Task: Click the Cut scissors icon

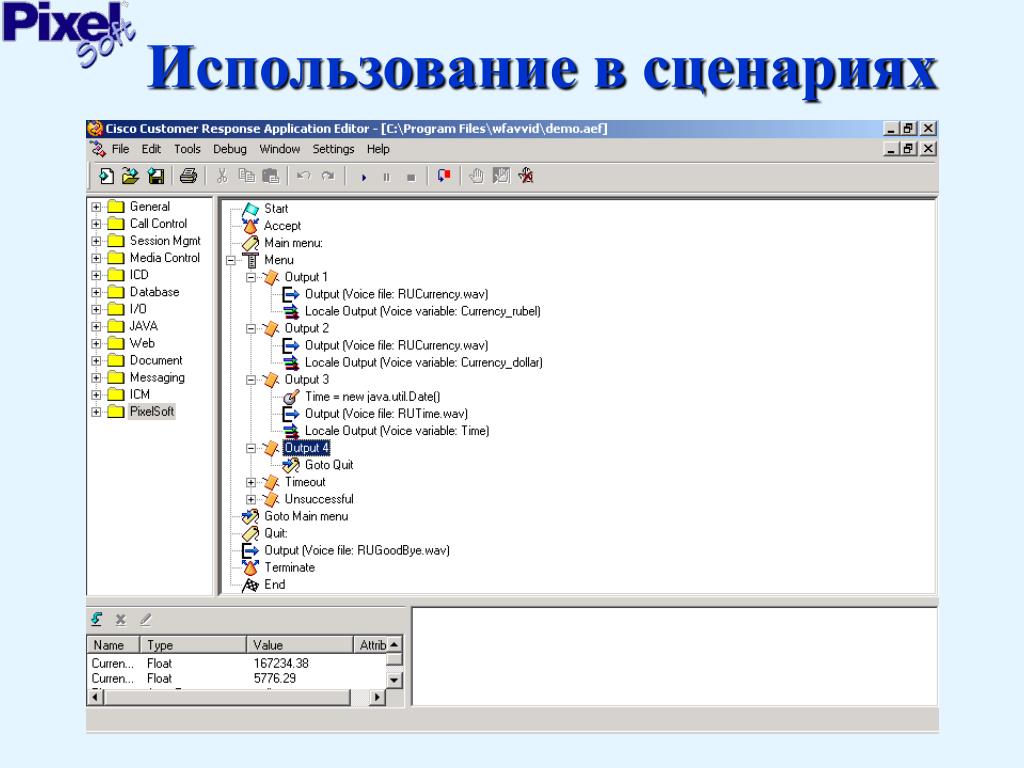Action: [x=222, y=176]
